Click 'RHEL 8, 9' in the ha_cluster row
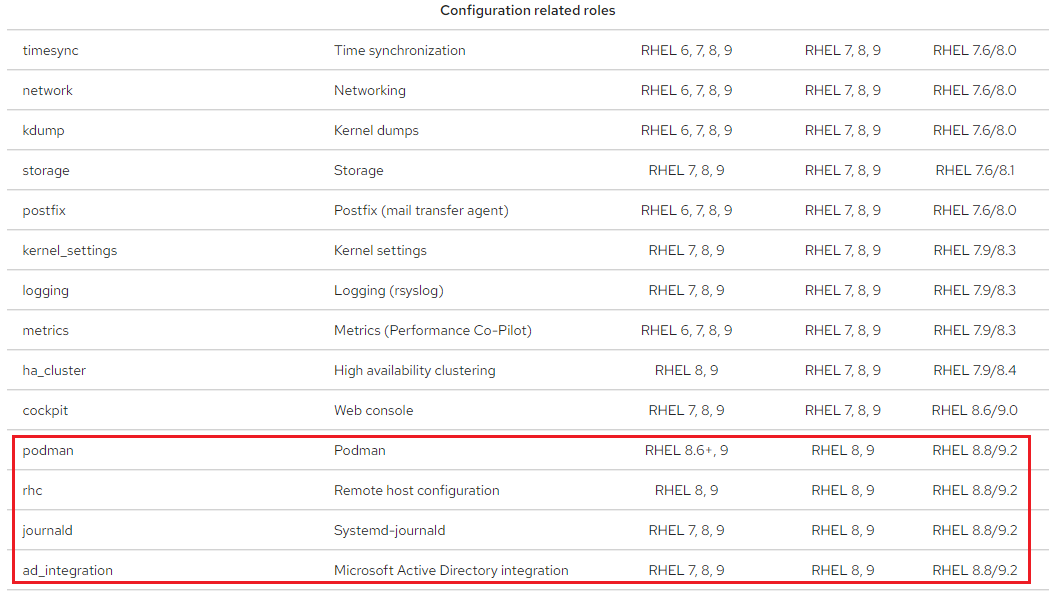This screenshot has height=594, width=1054. (x=686, y=370)
